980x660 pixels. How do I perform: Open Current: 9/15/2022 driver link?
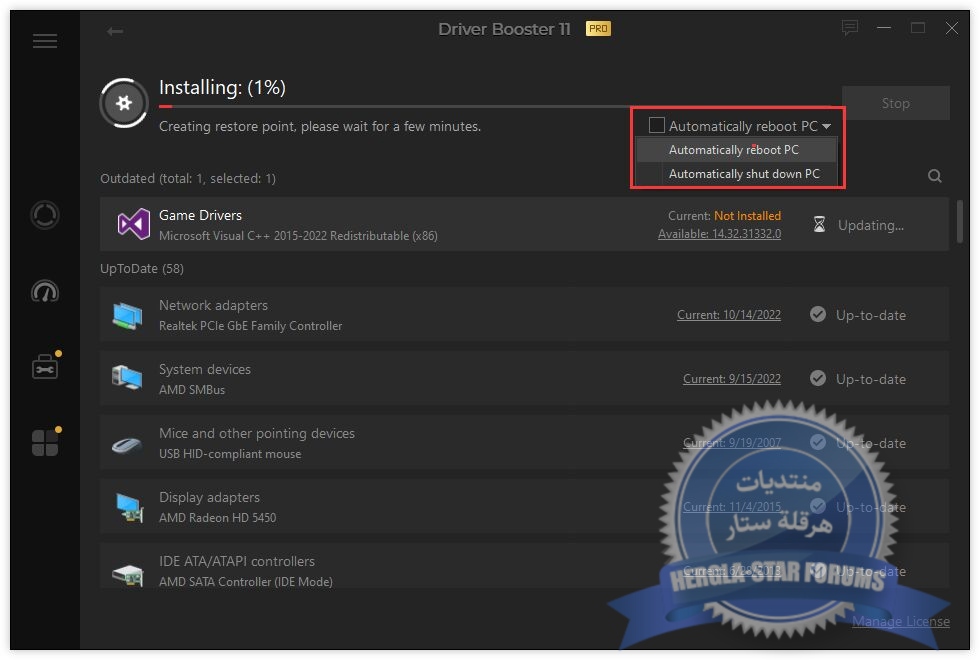pos(732,379)
